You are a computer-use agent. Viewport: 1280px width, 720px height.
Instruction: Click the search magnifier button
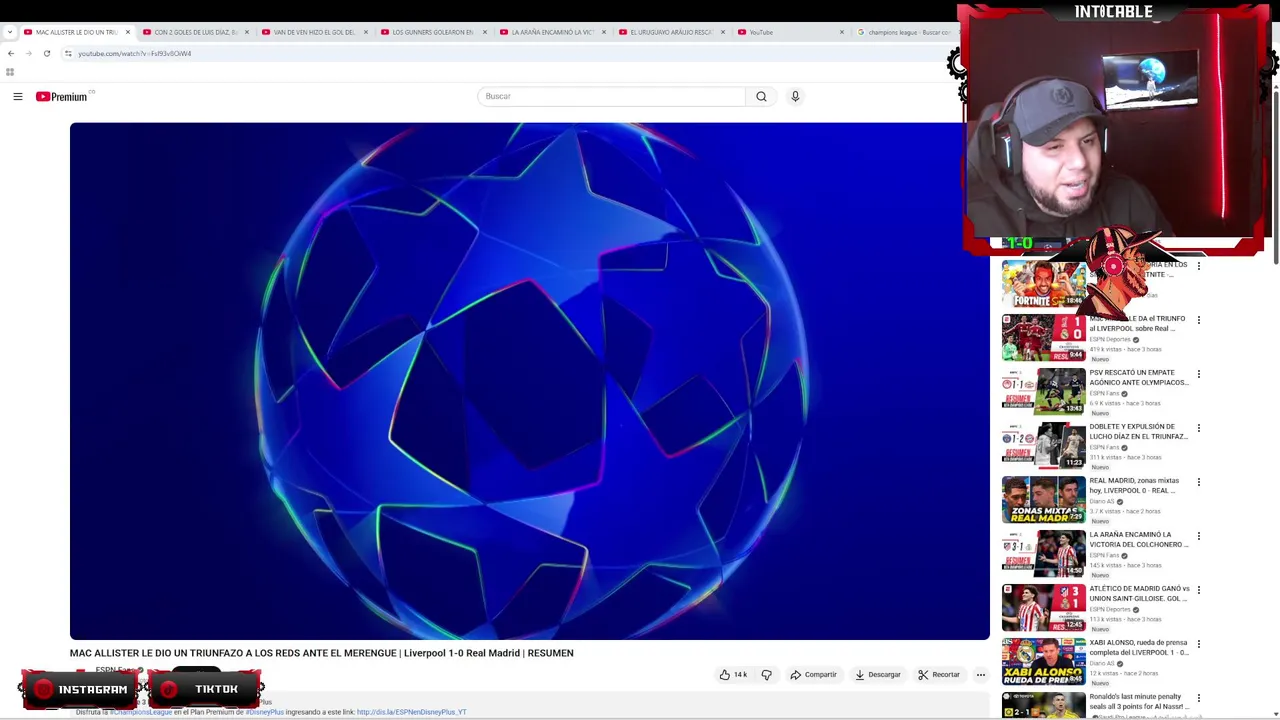761,96
